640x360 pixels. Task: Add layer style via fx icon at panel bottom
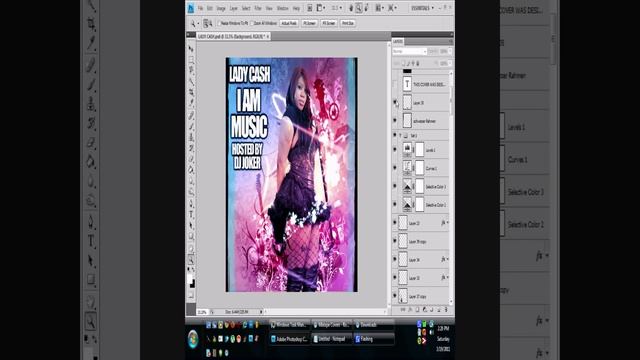click(410, 310)
